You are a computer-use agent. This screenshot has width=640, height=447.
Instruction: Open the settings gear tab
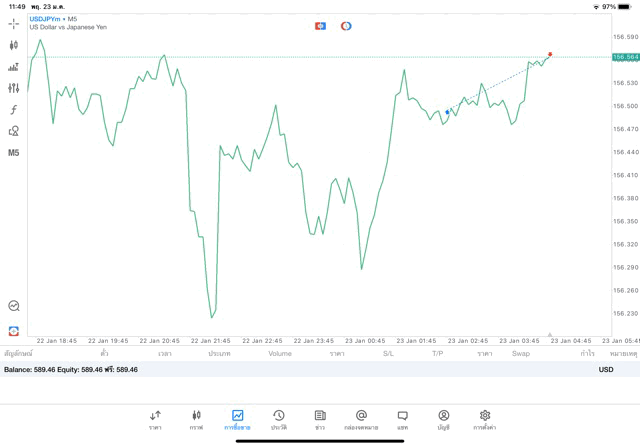coord(485,419)
